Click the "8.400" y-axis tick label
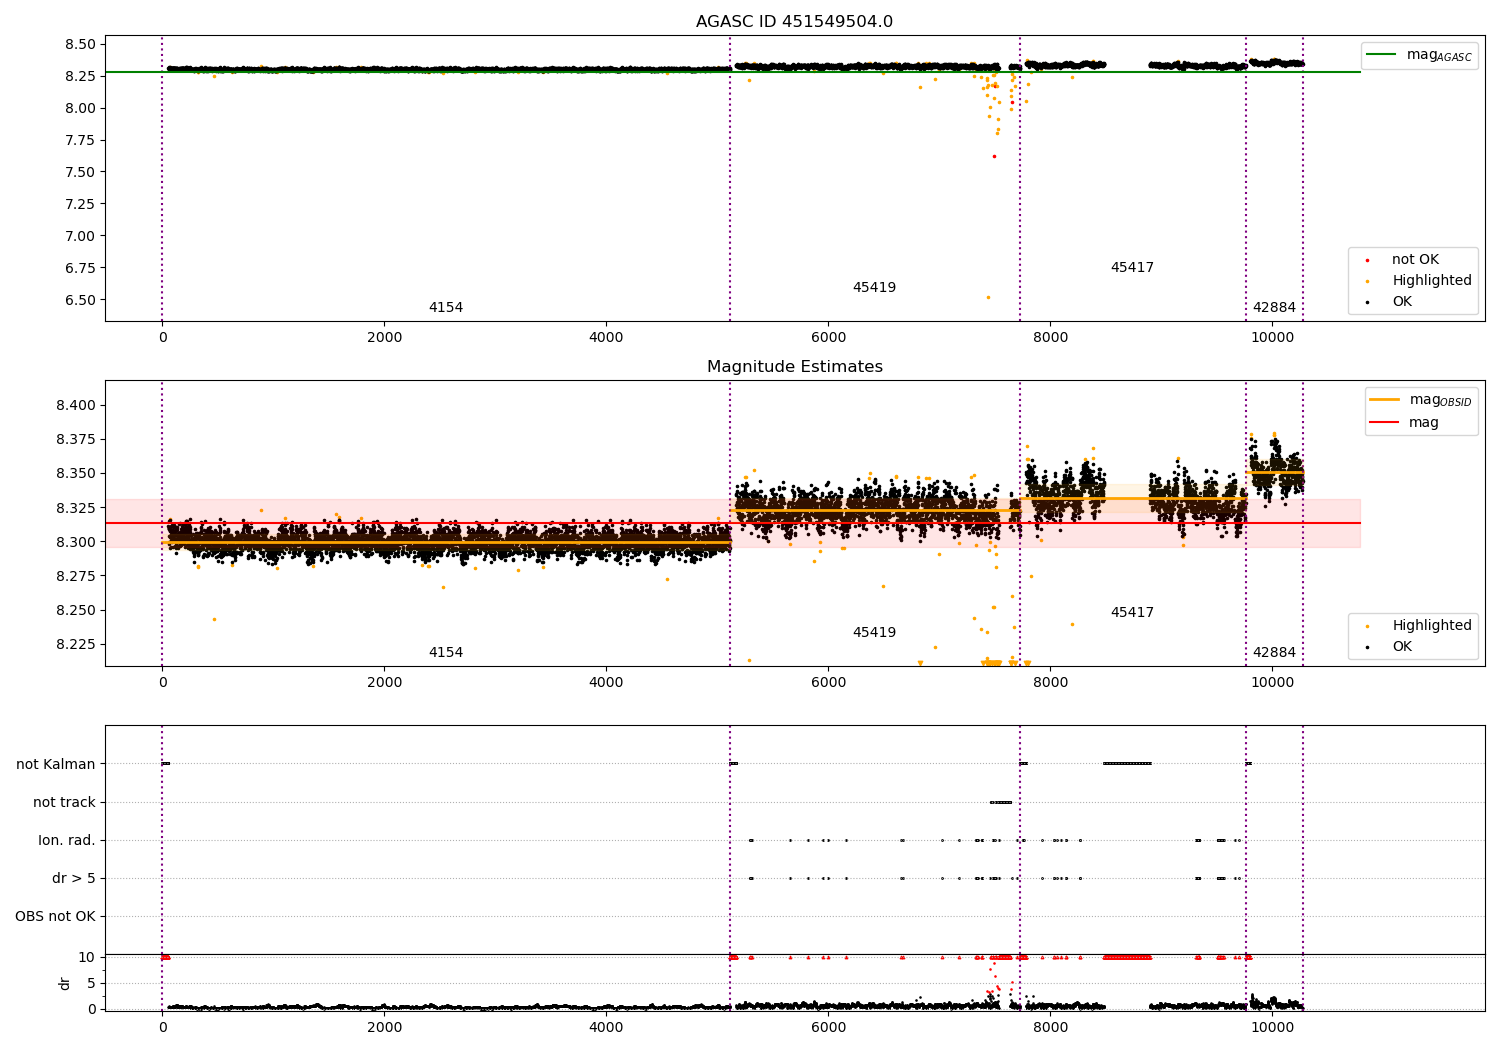 pyautogui.click(x=76, y=406)
